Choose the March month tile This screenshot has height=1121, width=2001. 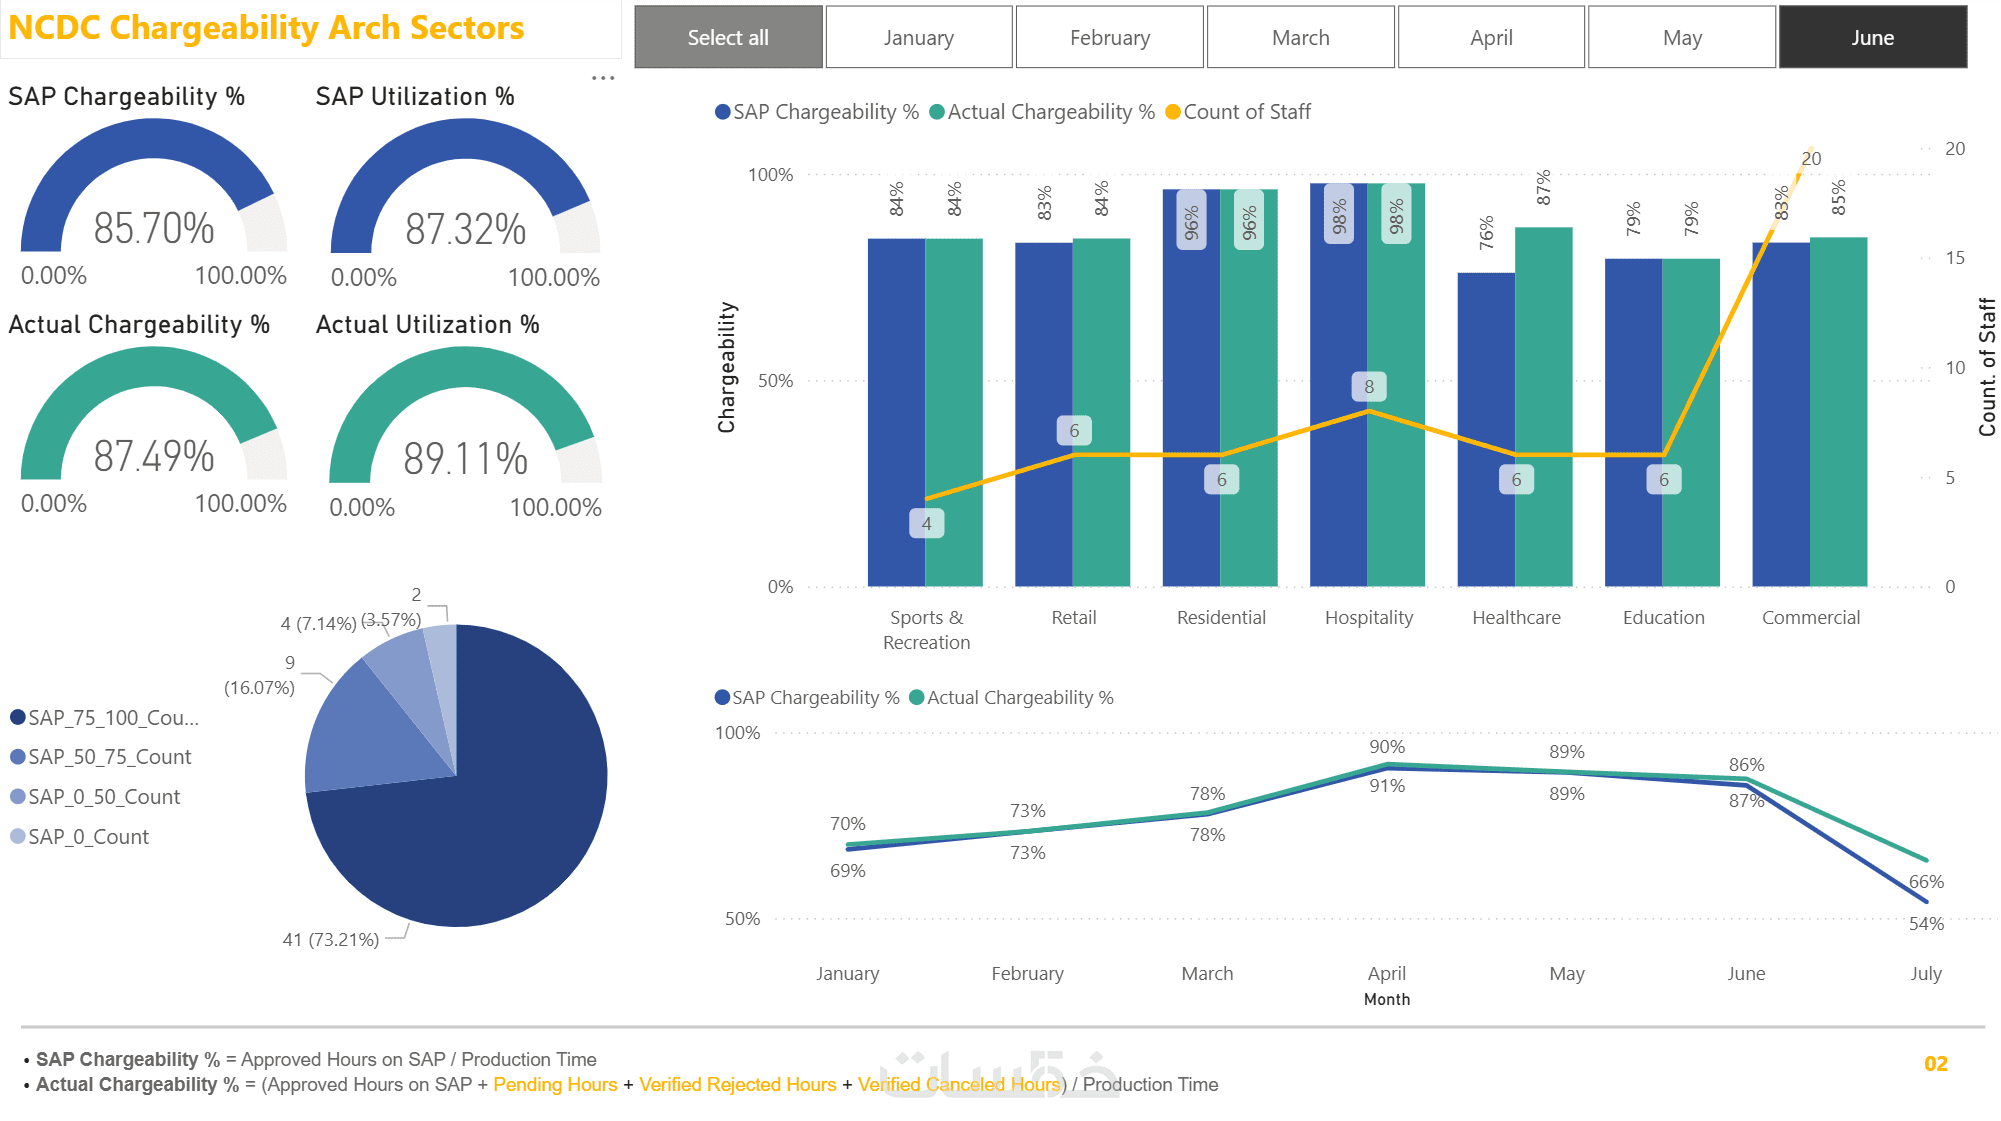(1300, 38)
